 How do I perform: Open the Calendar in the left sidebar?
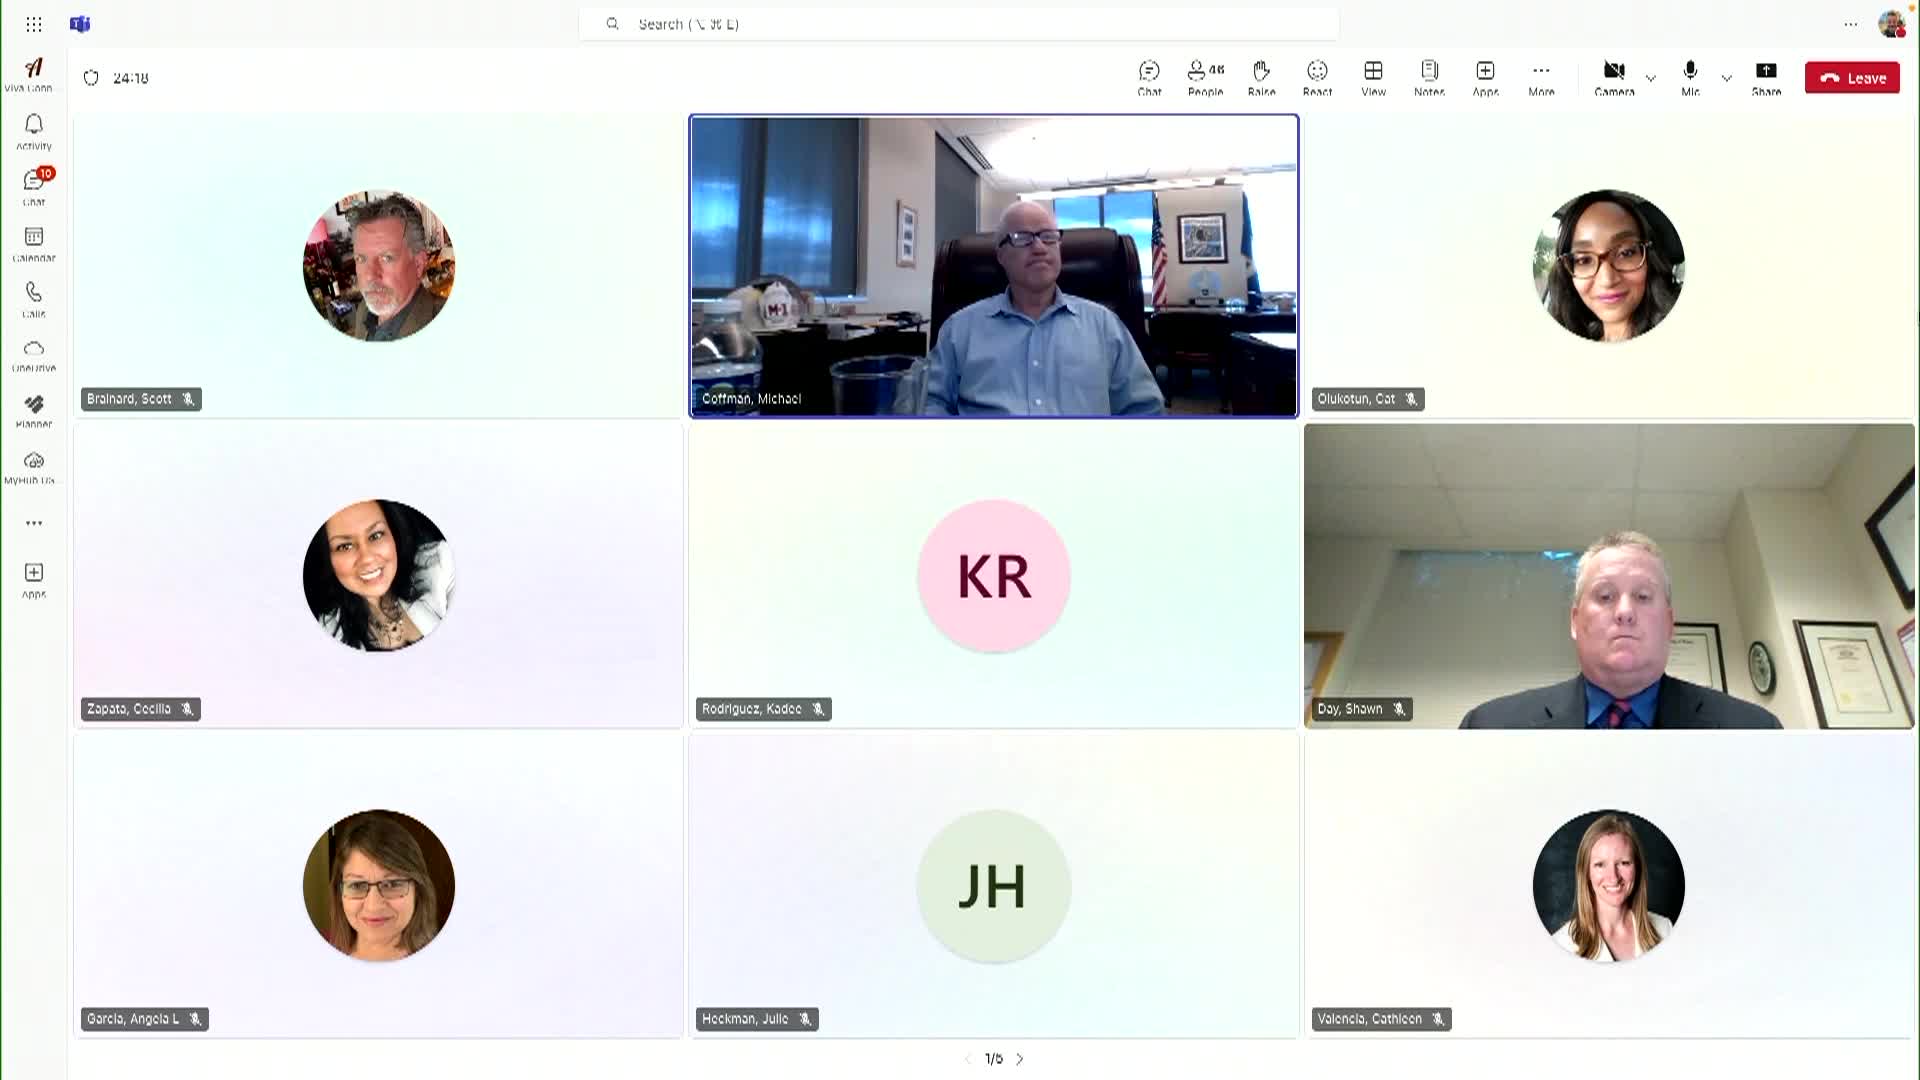coord(34,243)
